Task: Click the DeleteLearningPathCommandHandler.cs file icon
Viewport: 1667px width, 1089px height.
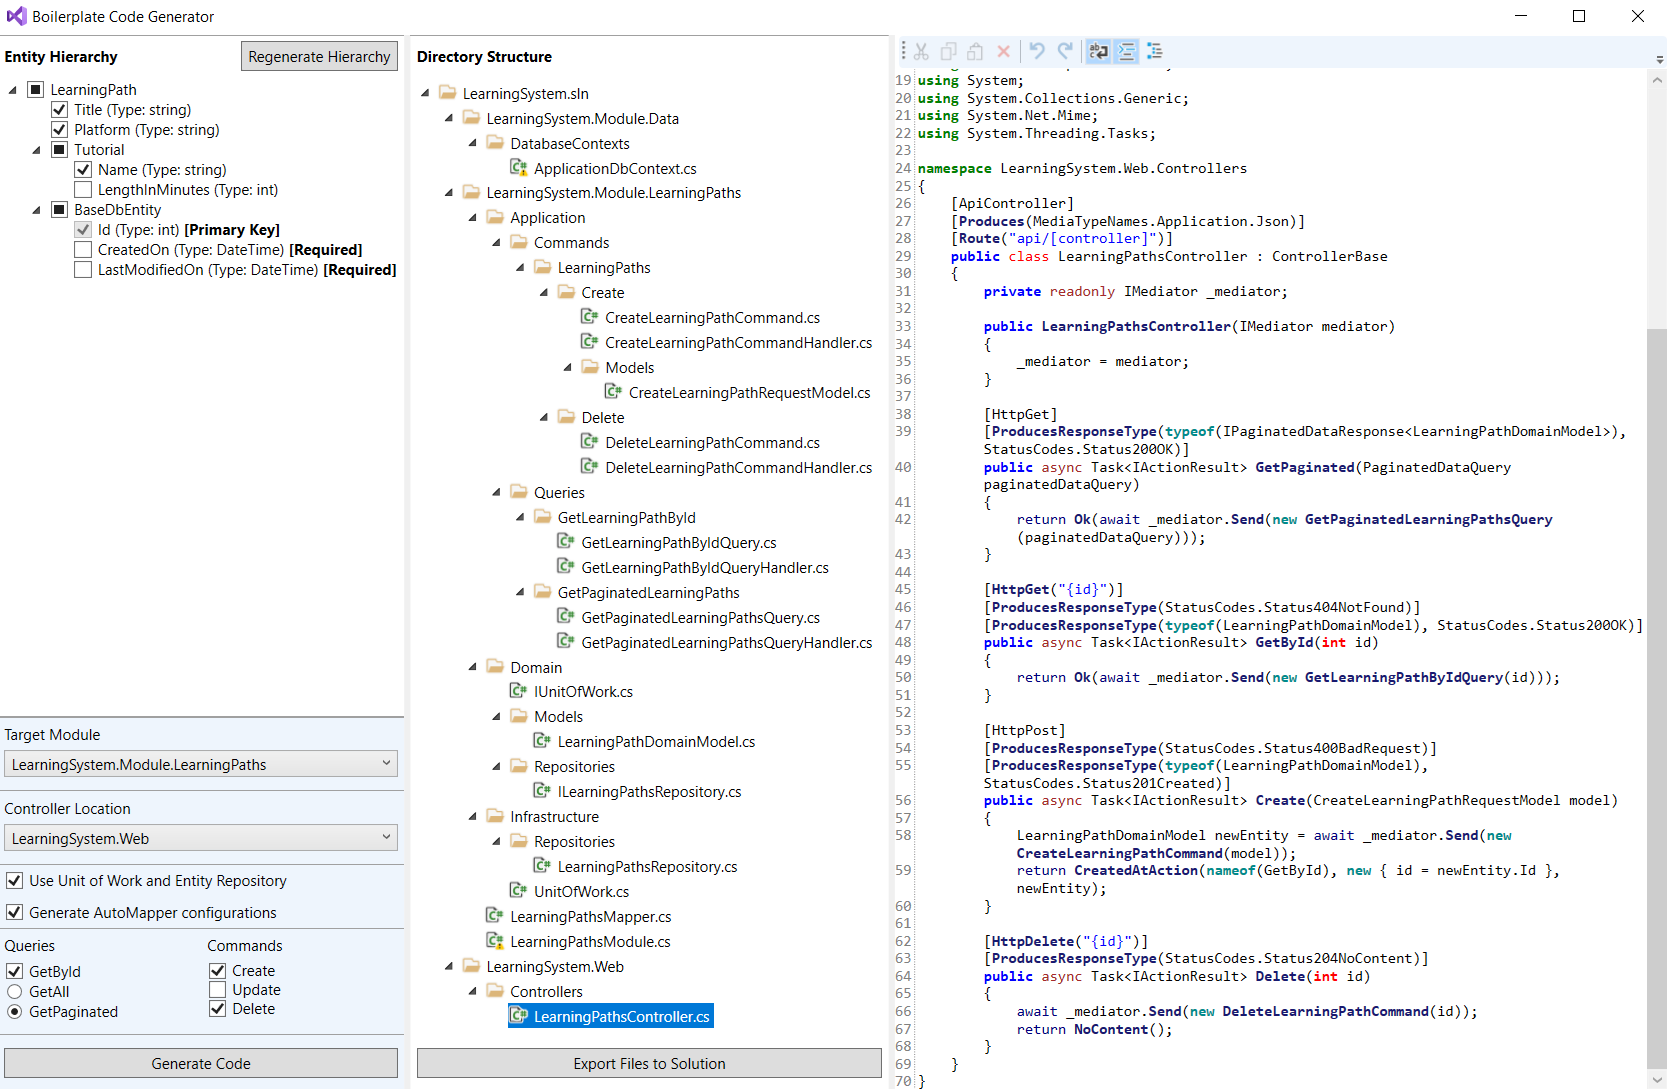Action: 589,467
